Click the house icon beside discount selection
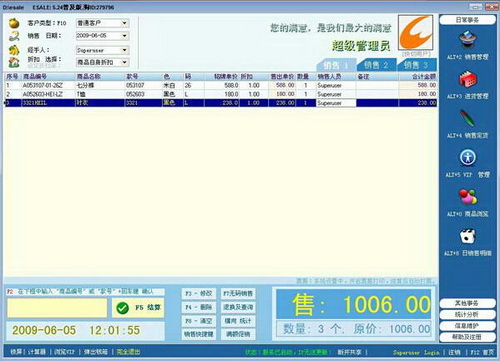This screenshot has height=361, width=500. 14,62
